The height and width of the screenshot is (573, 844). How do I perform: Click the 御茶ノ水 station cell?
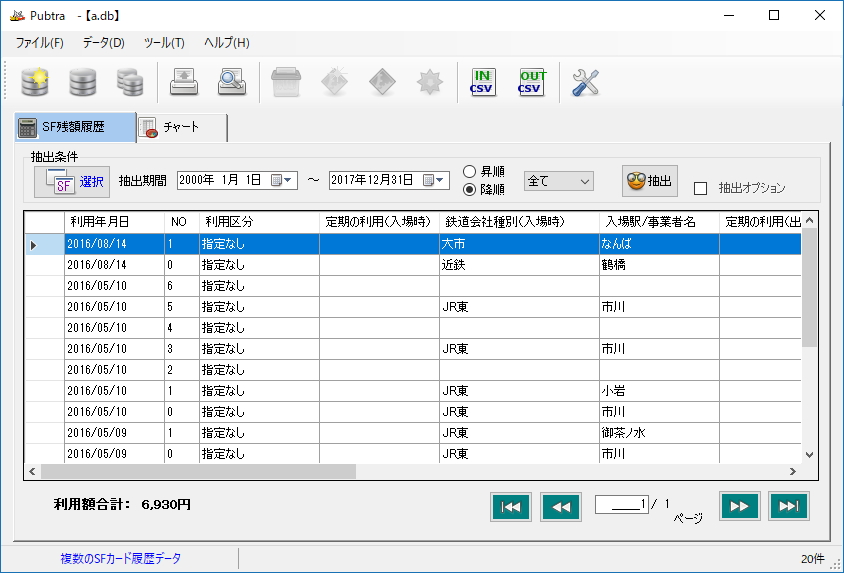pos(659,433)
